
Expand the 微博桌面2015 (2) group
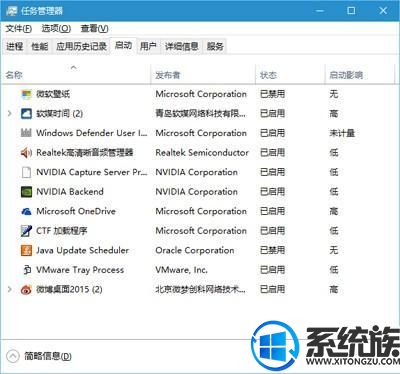point(10,289)
